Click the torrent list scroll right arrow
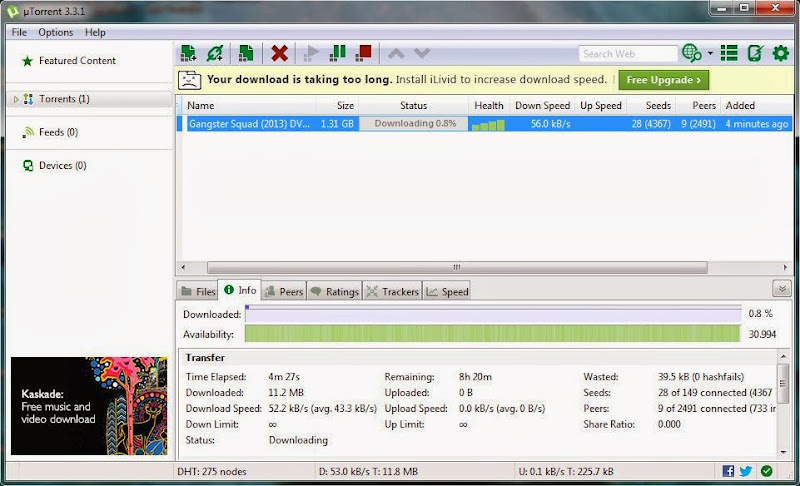This screenshot has height=486, width=800. [x=785, y=267]
